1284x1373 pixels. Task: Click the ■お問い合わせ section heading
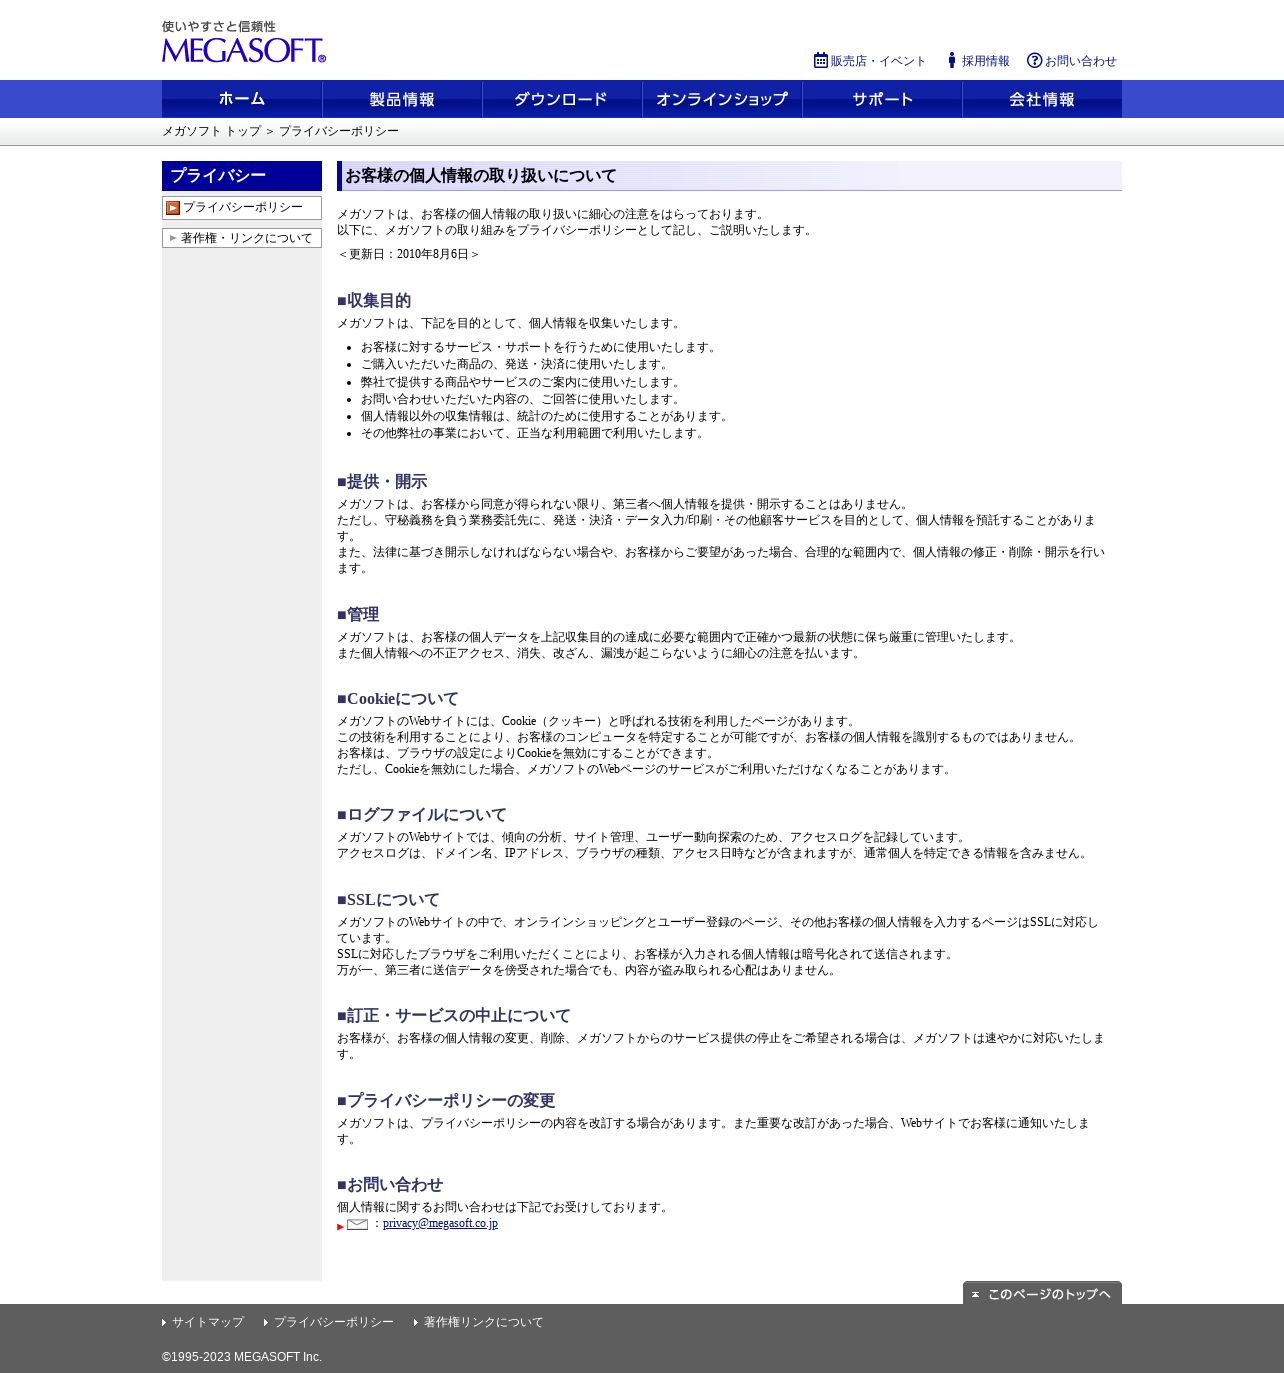390,1185
